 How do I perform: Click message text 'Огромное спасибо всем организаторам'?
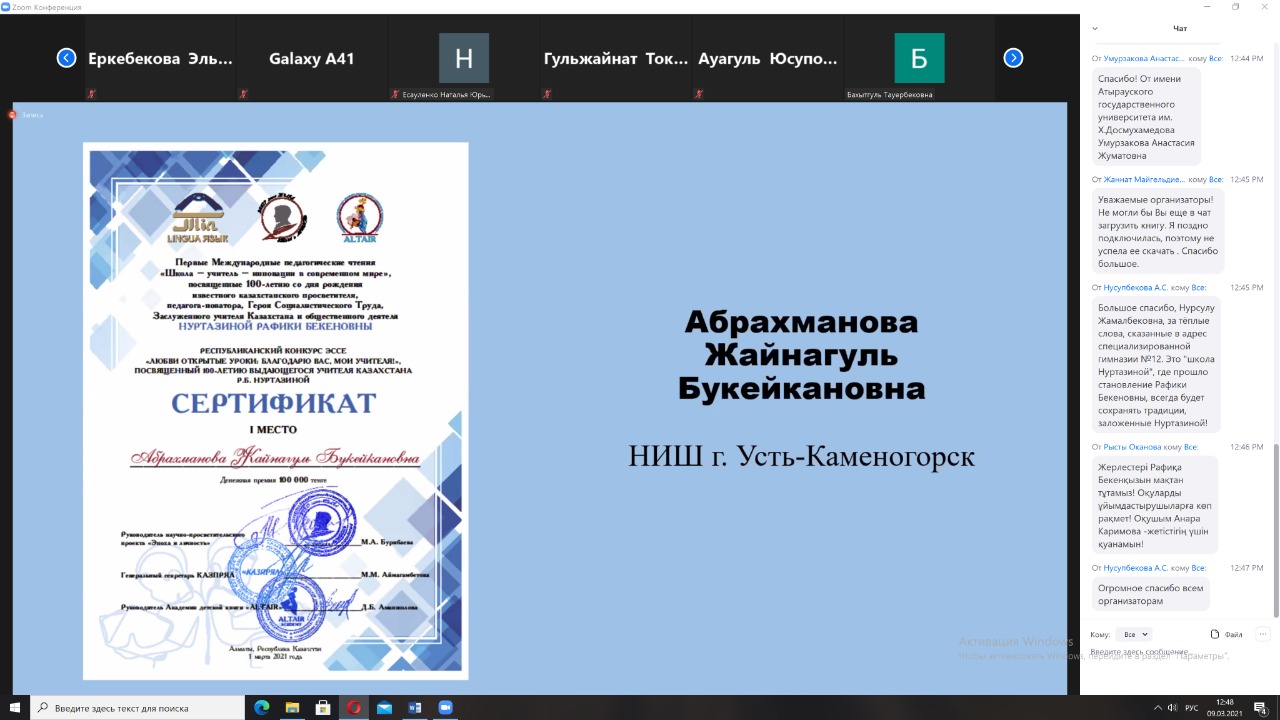(1150, 595)
